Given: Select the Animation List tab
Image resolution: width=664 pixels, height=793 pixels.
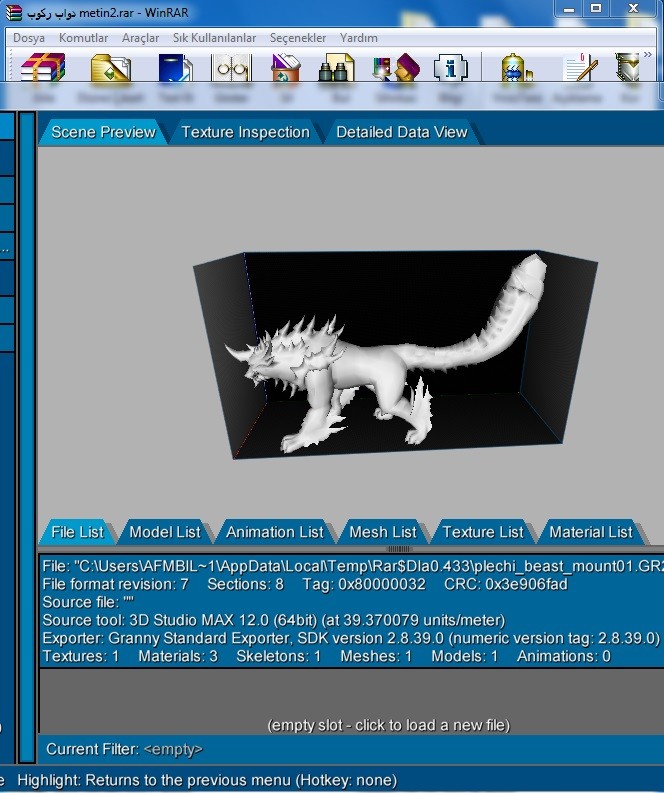Looking at the screenshot, I should tap(275, 532).
